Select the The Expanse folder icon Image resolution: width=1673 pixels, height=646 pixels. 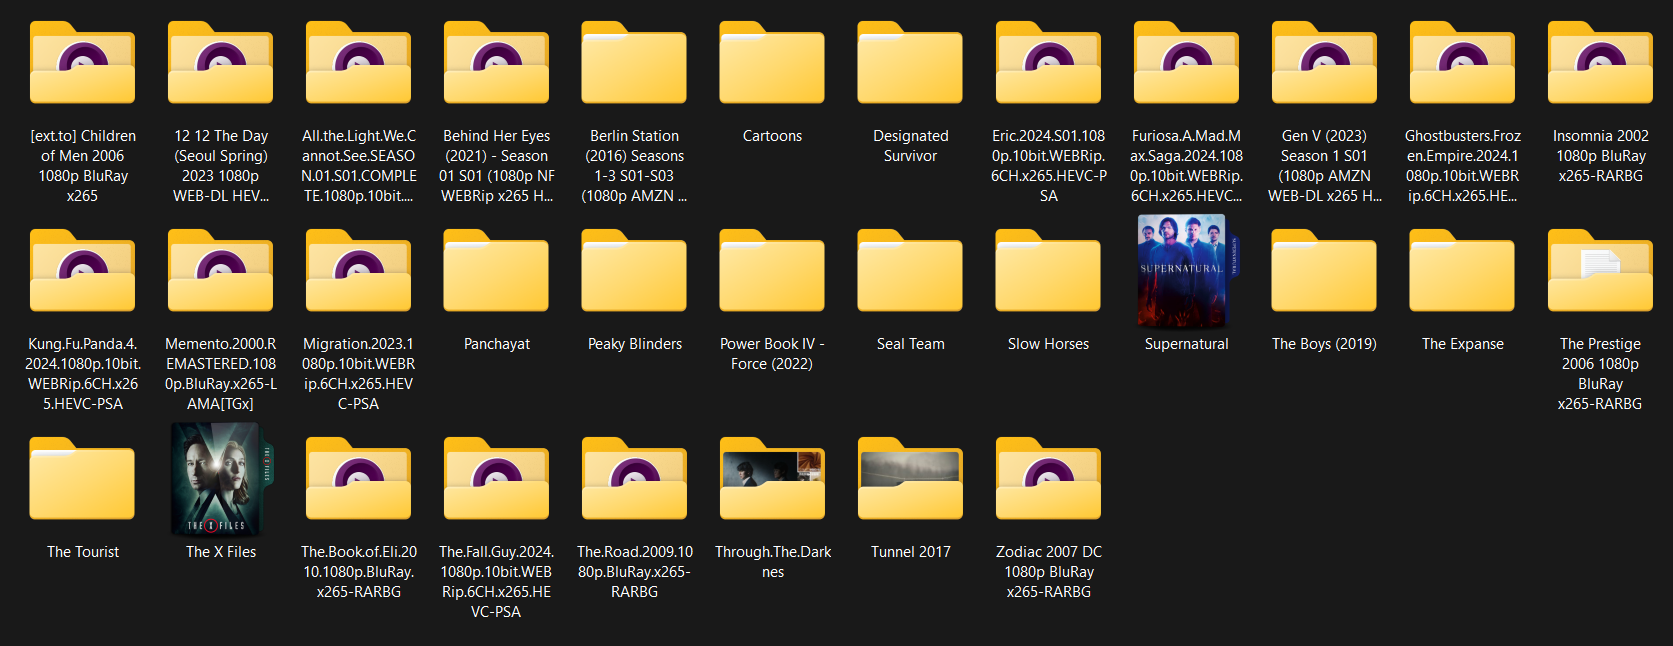[x=1462, y=271]
